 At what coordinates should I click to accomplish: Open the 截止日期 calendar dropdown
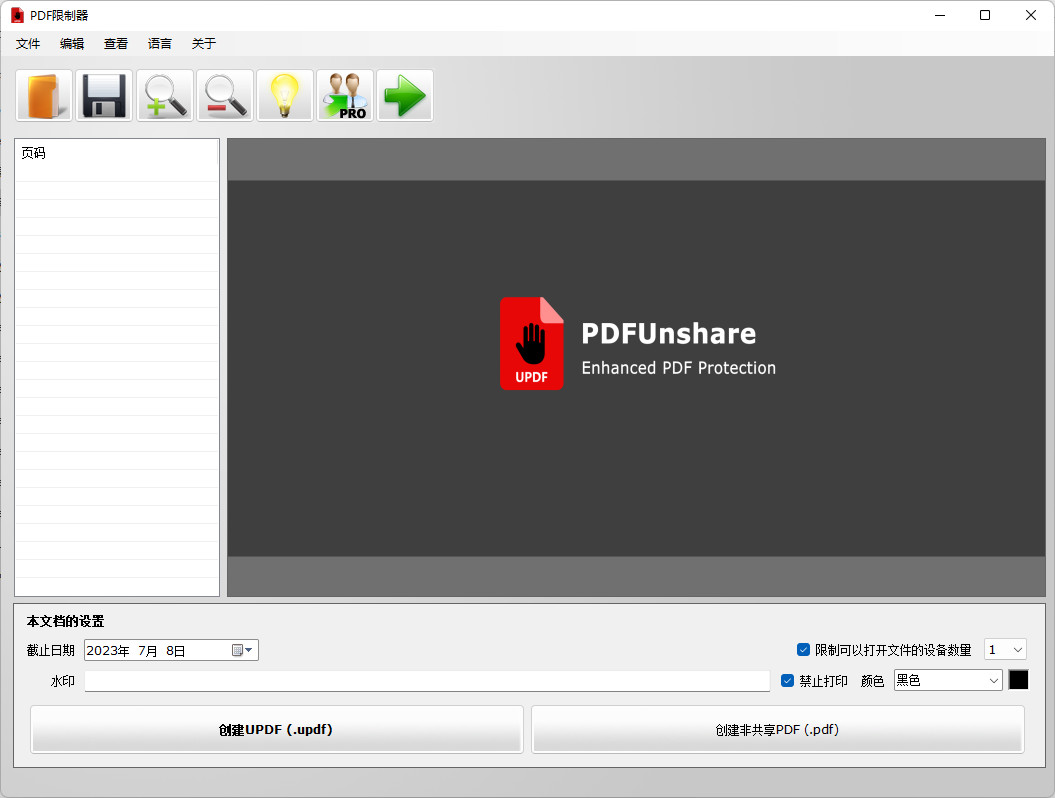point(242,650)
